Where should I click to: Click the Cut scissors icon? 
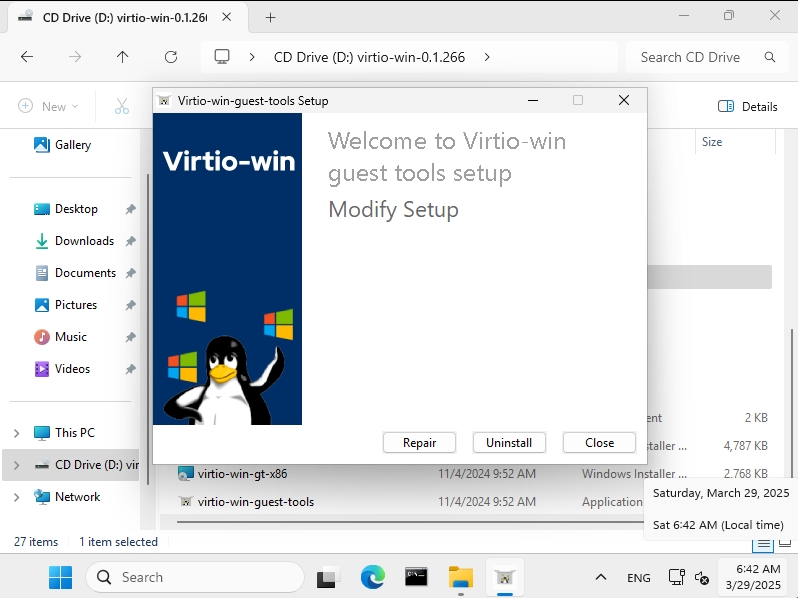pos(122,106)
